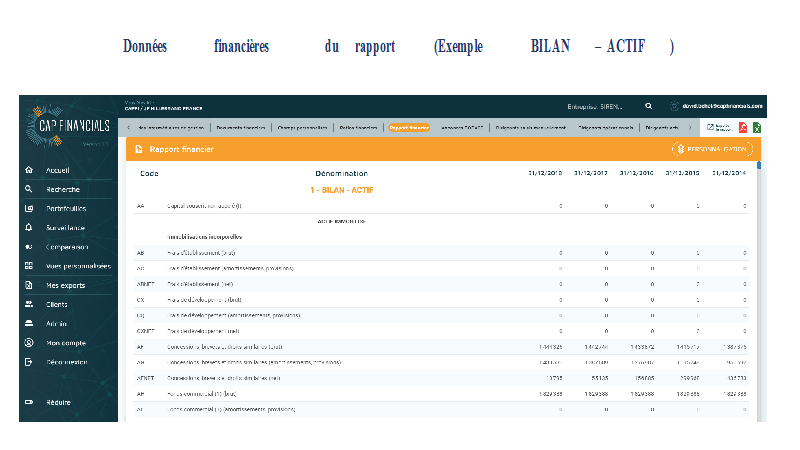Image resolution: width=800 pixels, height=450 pixels.
Task: Click the Déconnexion logout icon
Action: point(28,361)
